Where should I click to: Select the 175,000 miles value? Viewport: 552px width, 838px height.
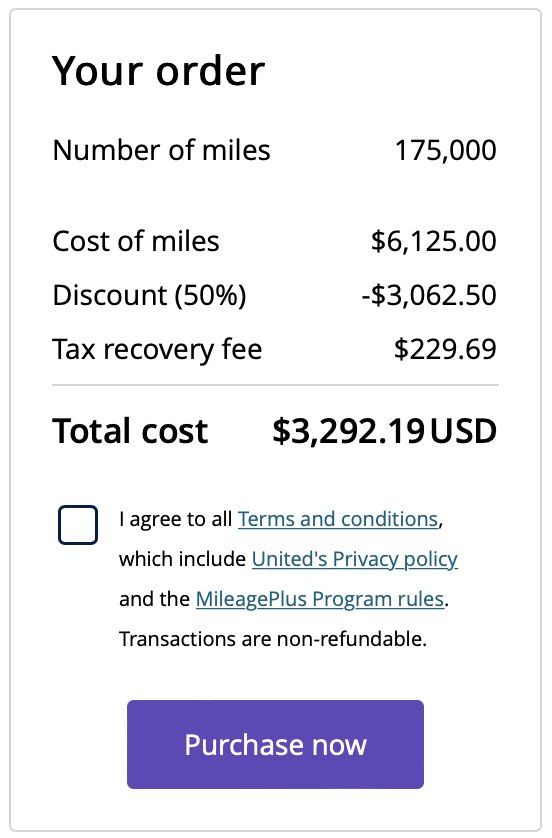446,151
